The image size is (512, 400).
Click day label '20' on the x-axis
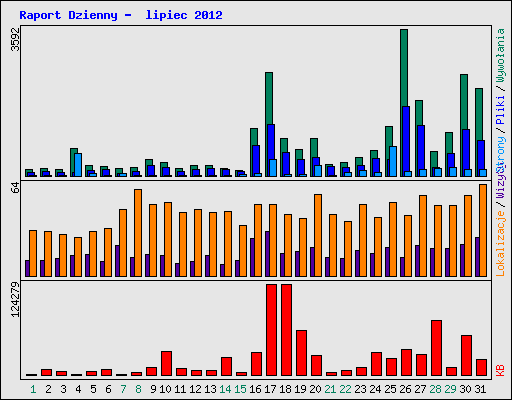tap(315, 389)
